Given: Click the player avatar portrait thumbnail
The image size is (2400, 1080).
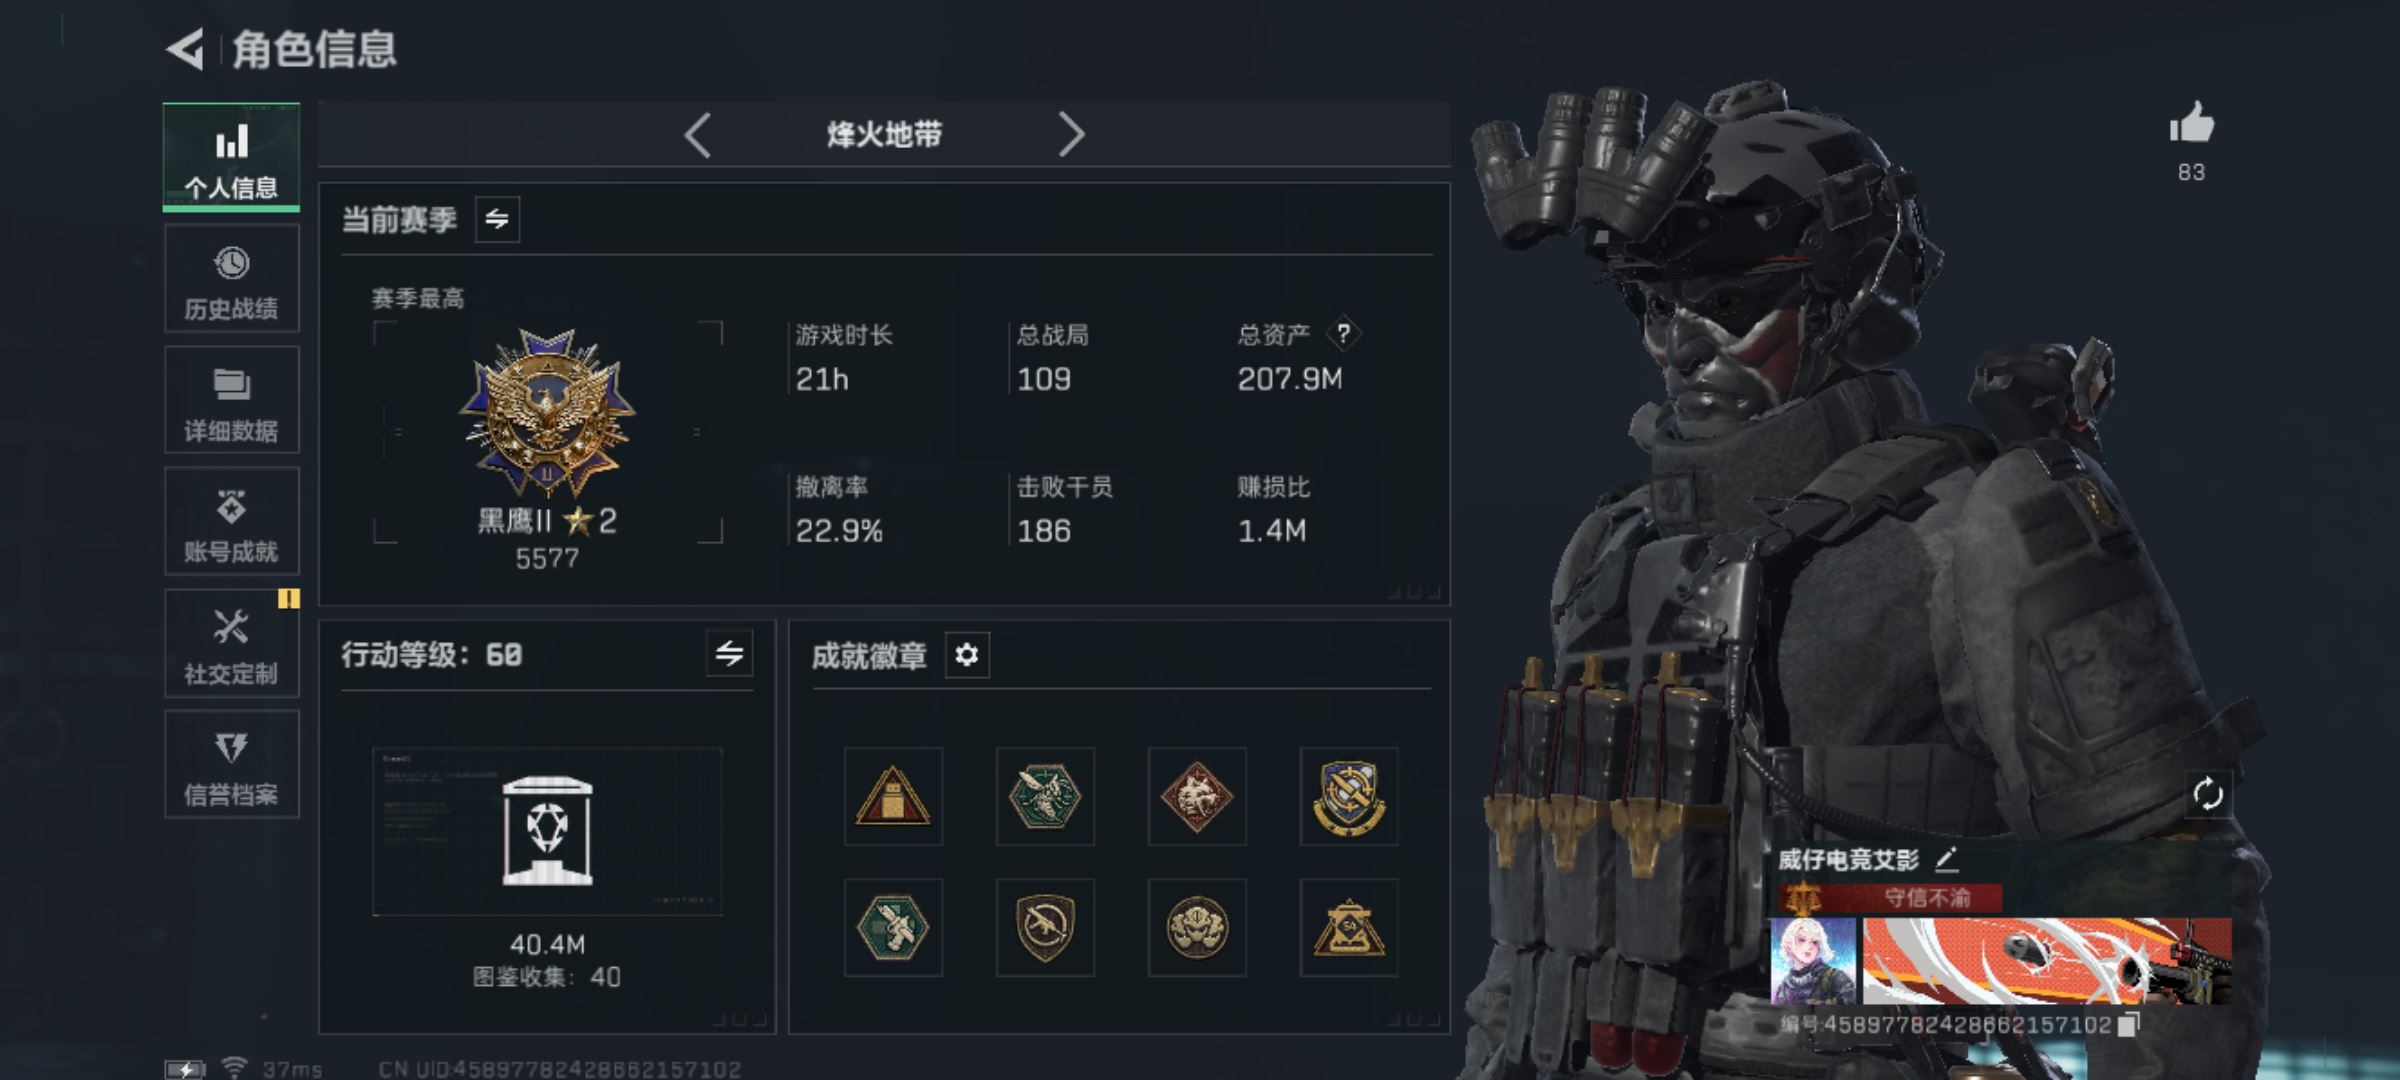Looking at the screenshot, I should [x=1813, y=961].
